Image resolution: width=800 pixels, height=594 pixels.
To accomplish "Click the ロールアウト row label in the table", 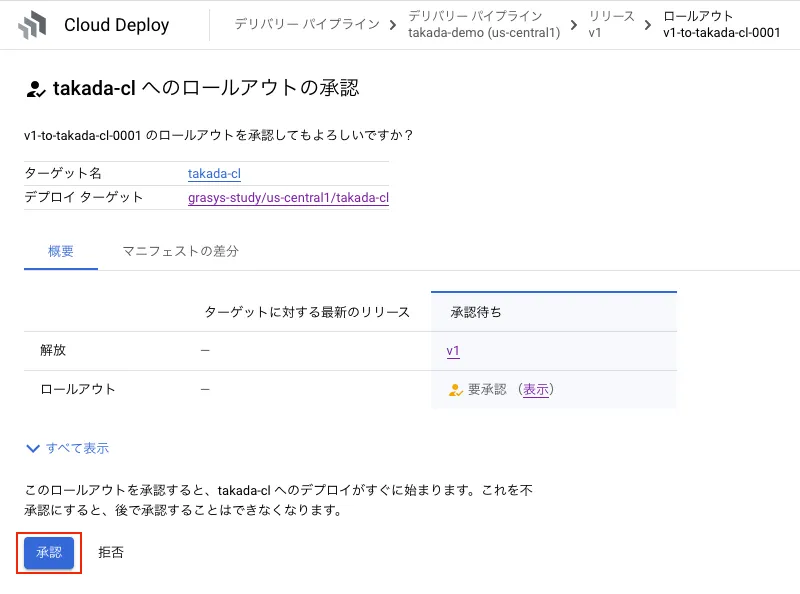I will pyautogui.click(x=78, y=389).
